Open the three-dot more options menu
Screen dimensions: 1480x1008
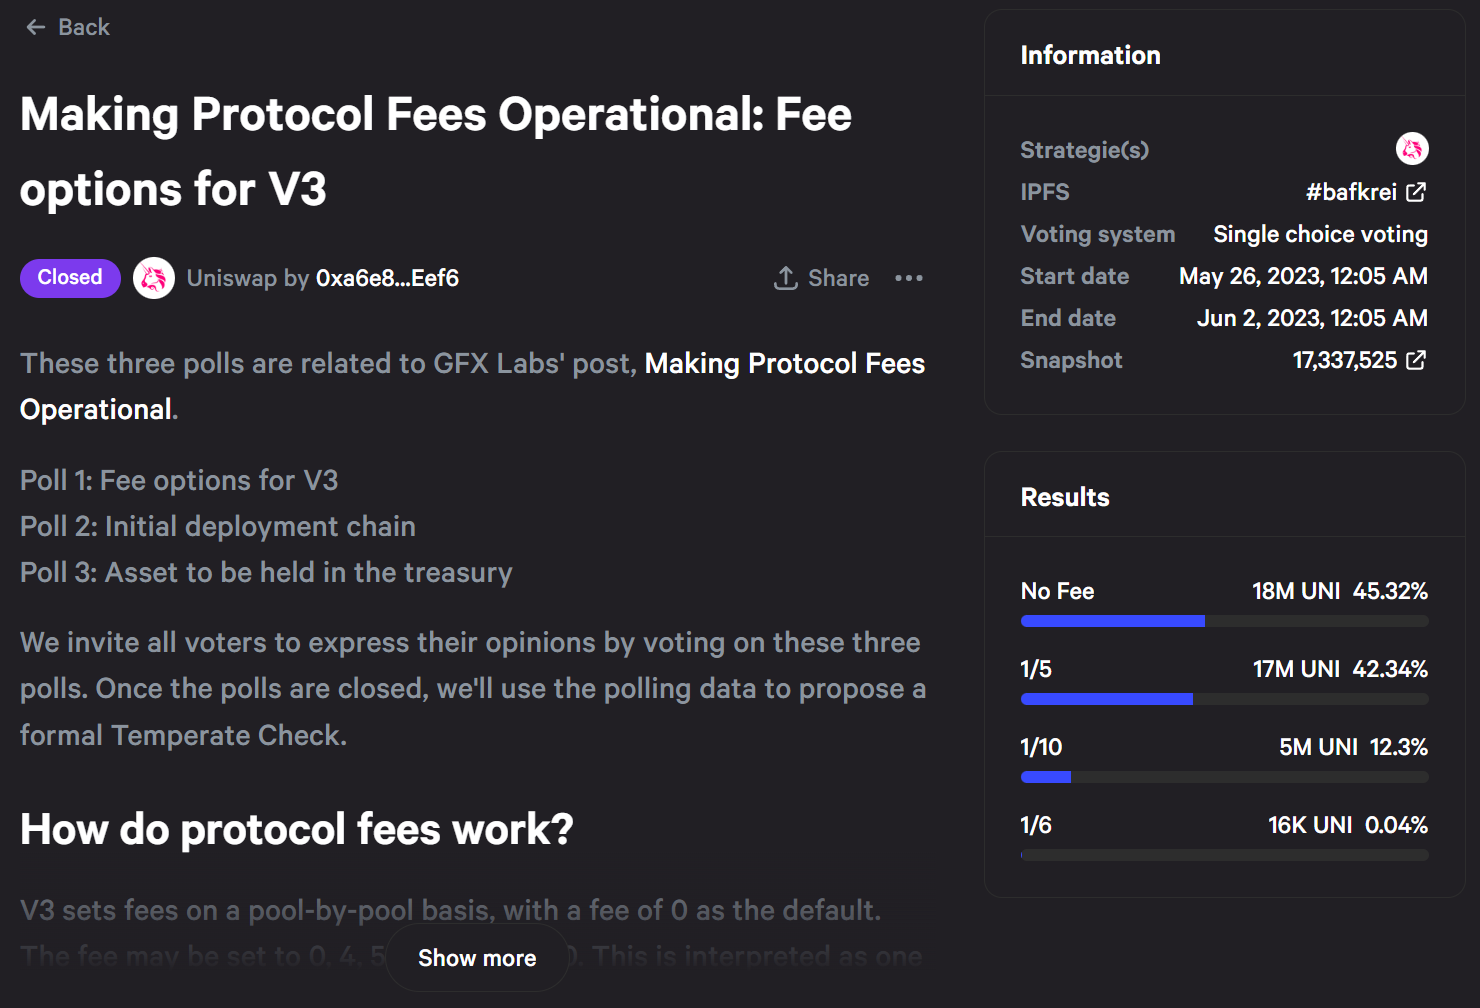pyautogui.click(x=908, y=278)
